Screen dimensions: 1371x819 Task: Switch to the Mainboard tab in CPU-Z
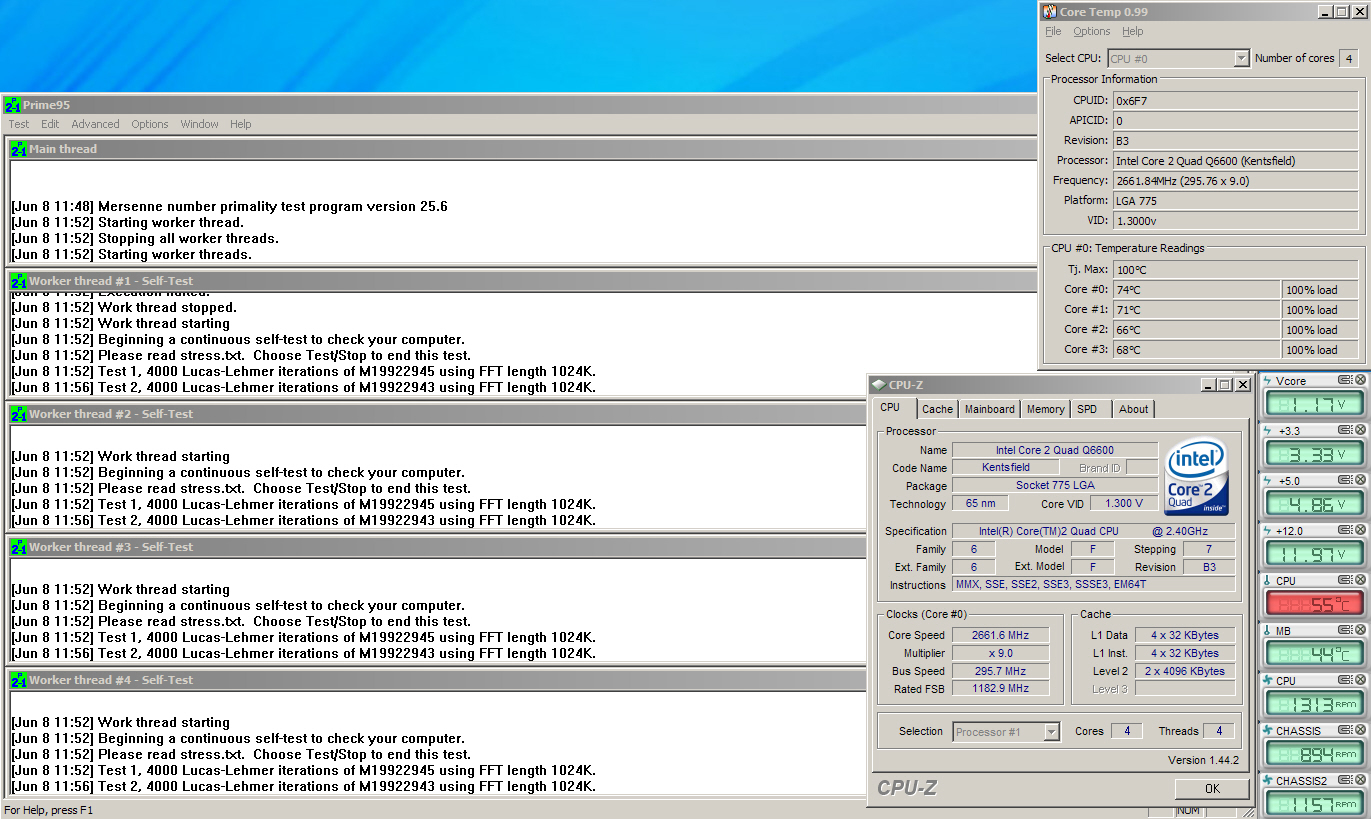click(x=989, y=409)
